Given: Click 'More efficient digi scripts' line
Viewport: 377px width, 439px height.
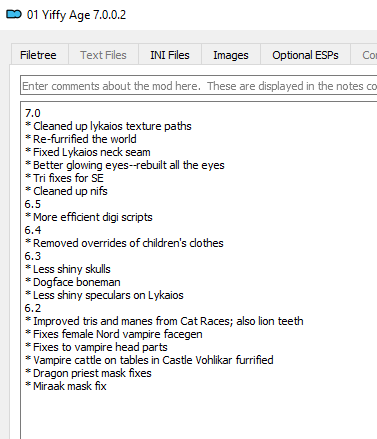Looking at the screenshot, I should pos(89,217).
